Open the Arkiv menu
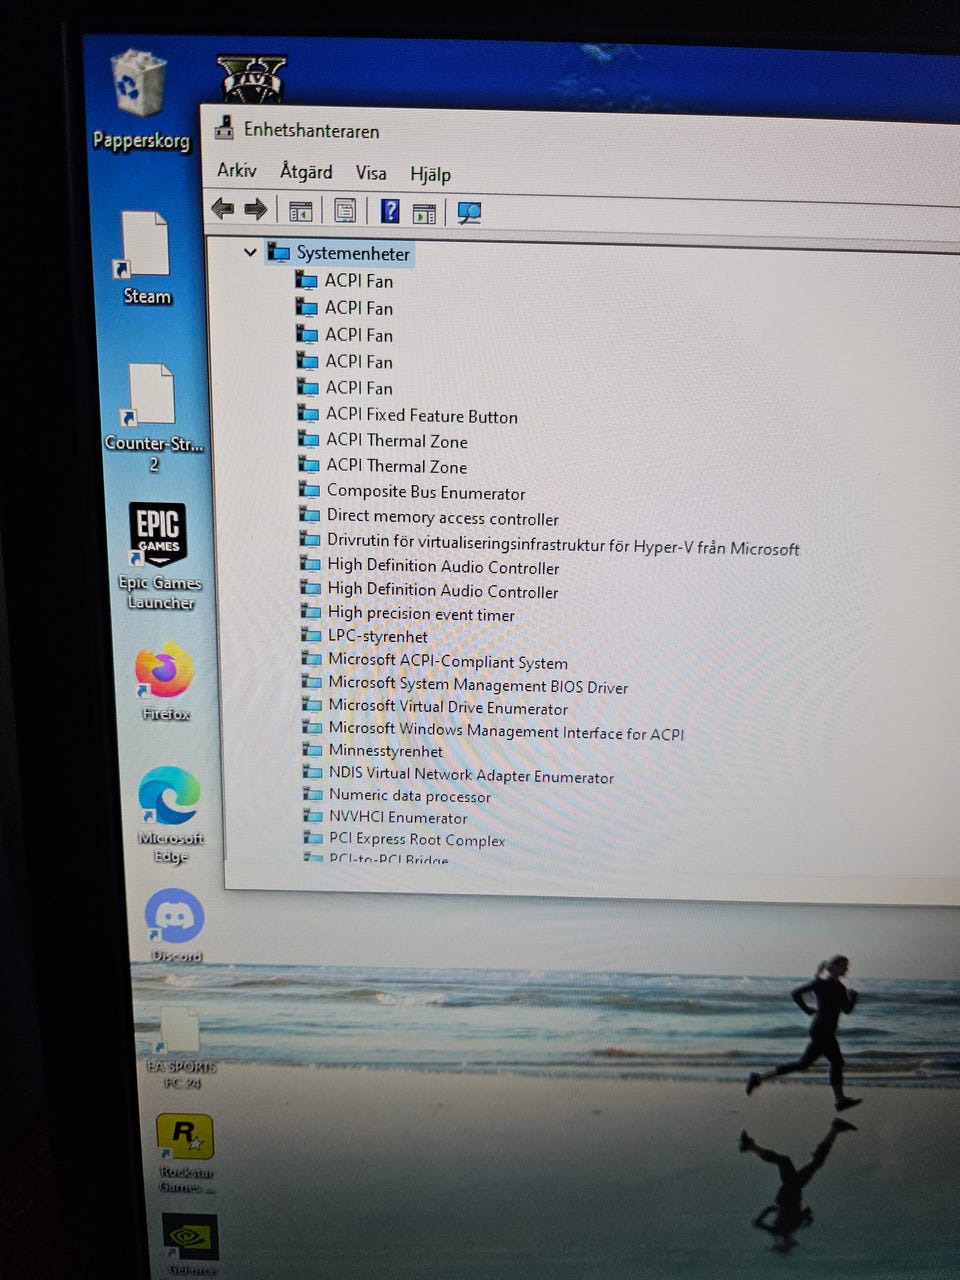The image size is (960, 1280). [x=237, y=170]
